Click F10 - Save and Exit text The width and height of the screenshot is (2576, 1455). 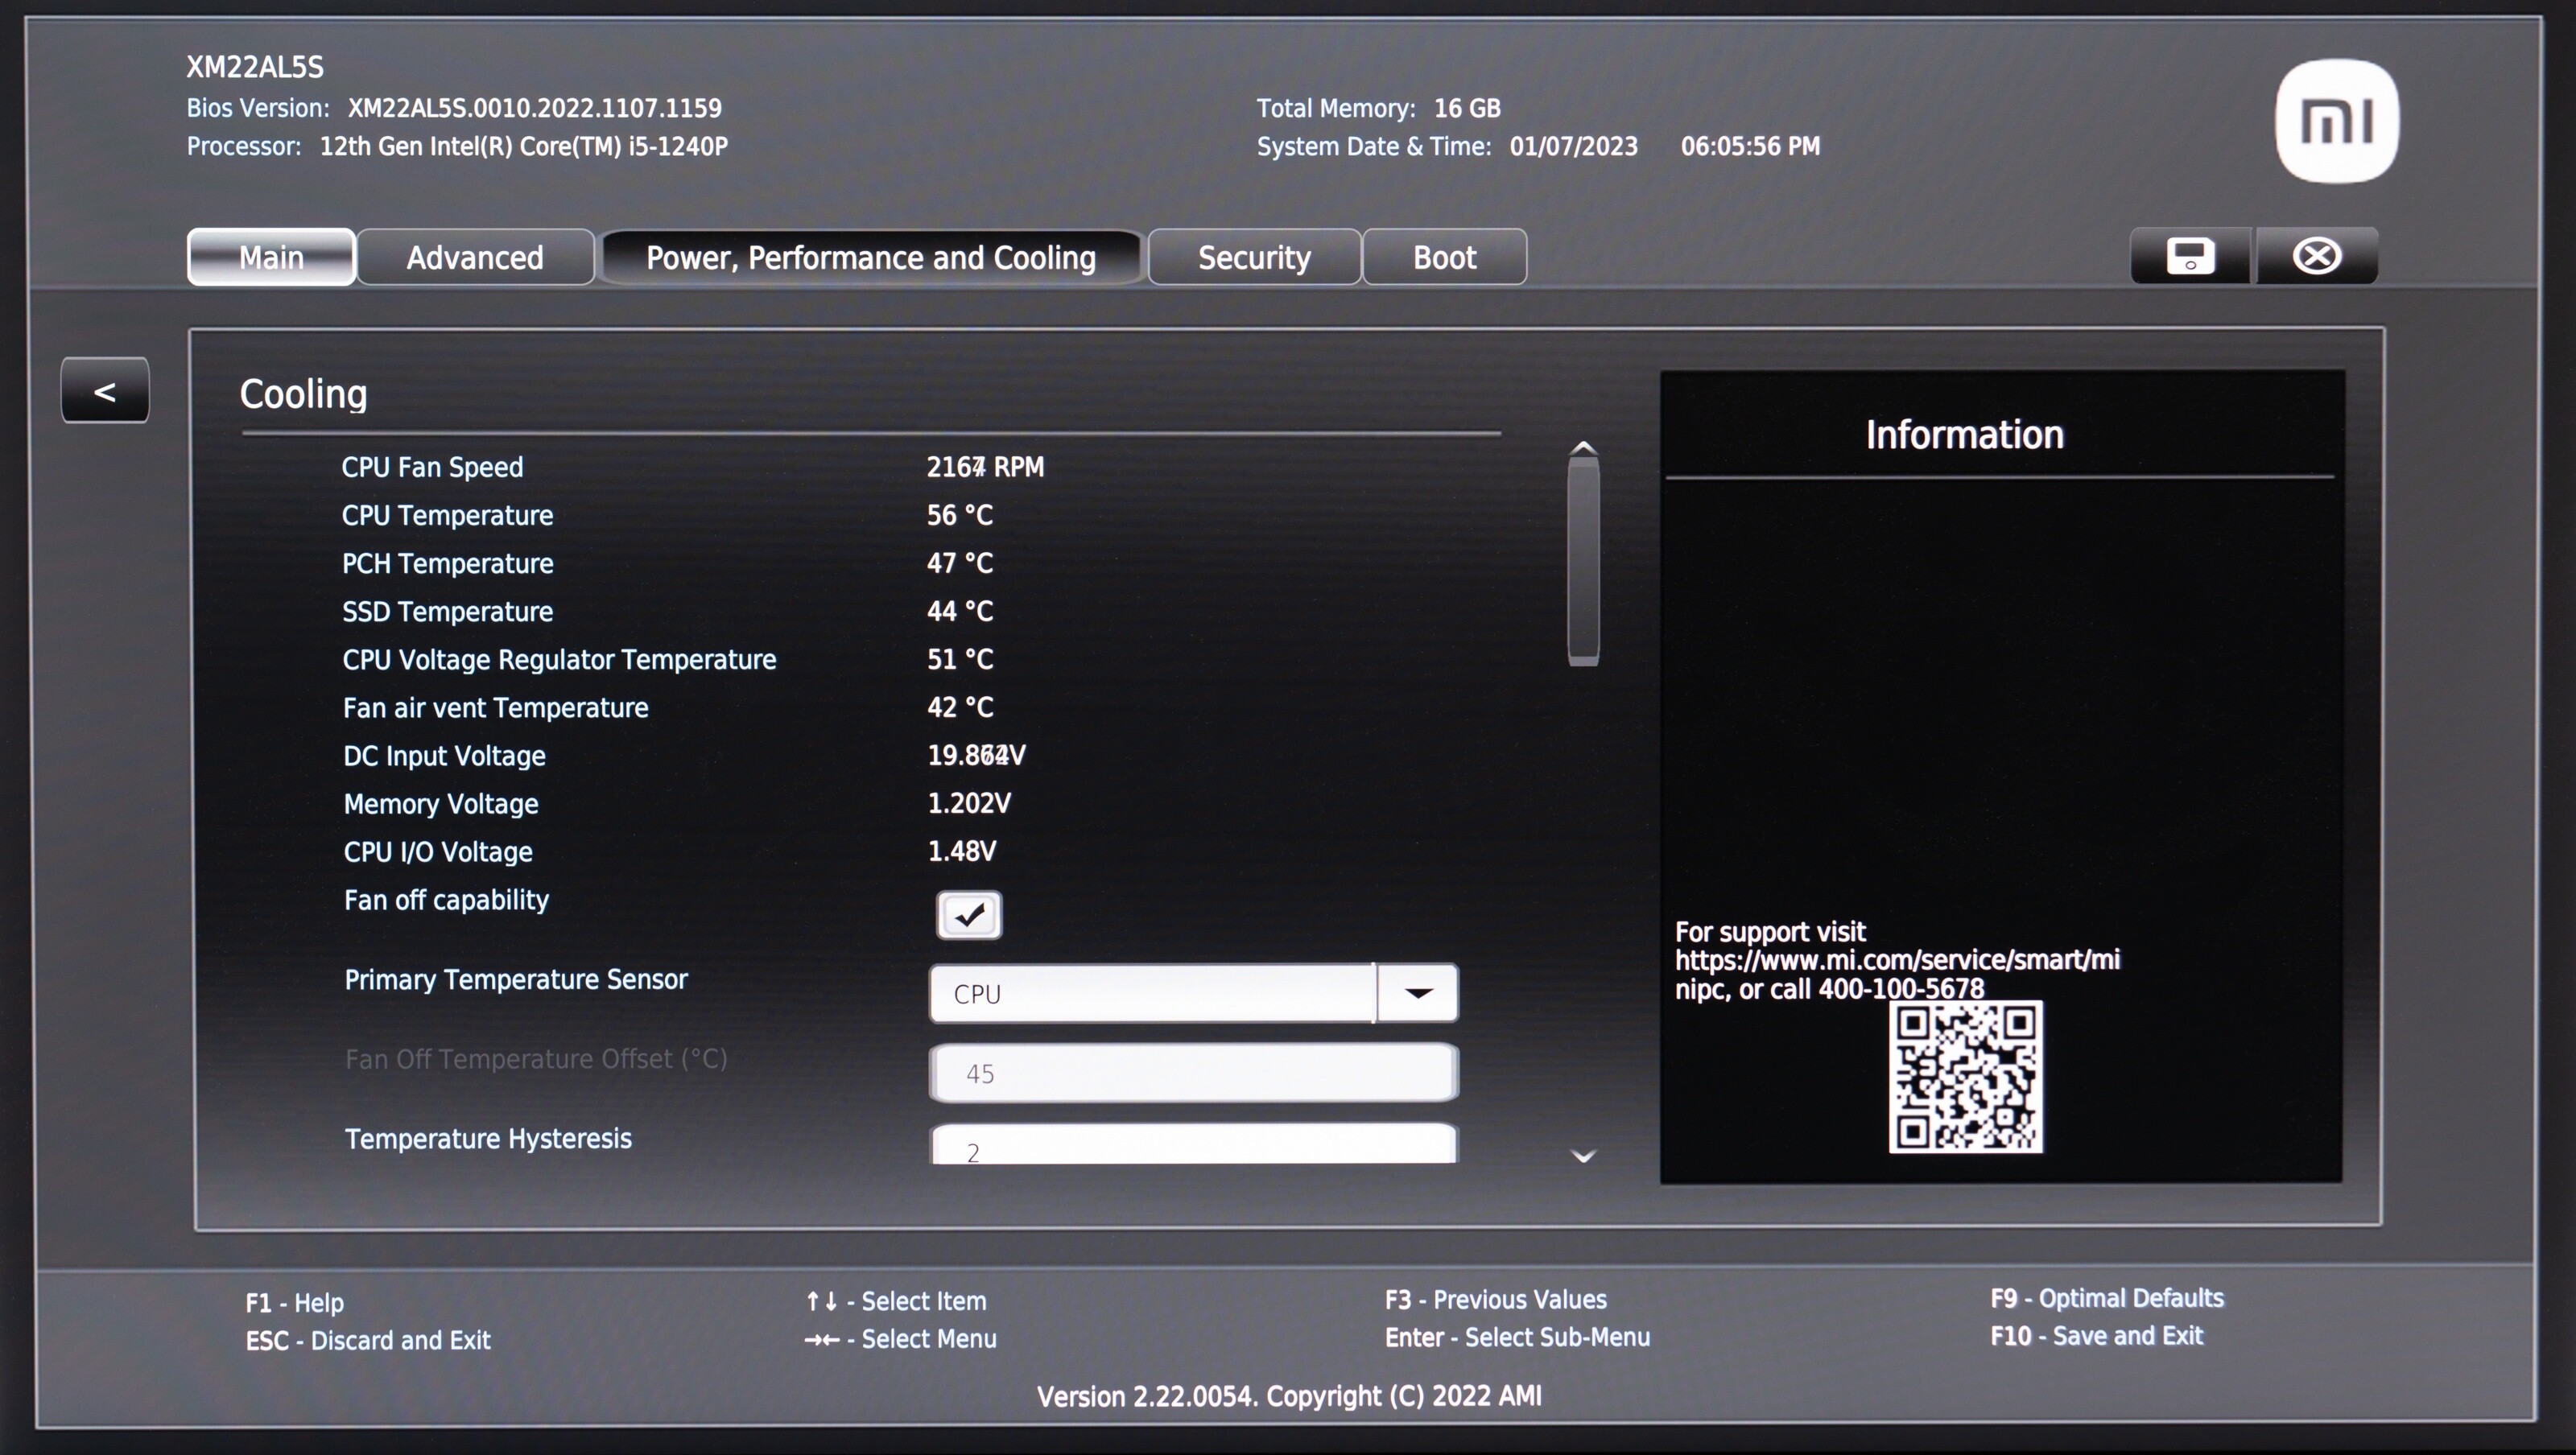coord(2096,1336)
